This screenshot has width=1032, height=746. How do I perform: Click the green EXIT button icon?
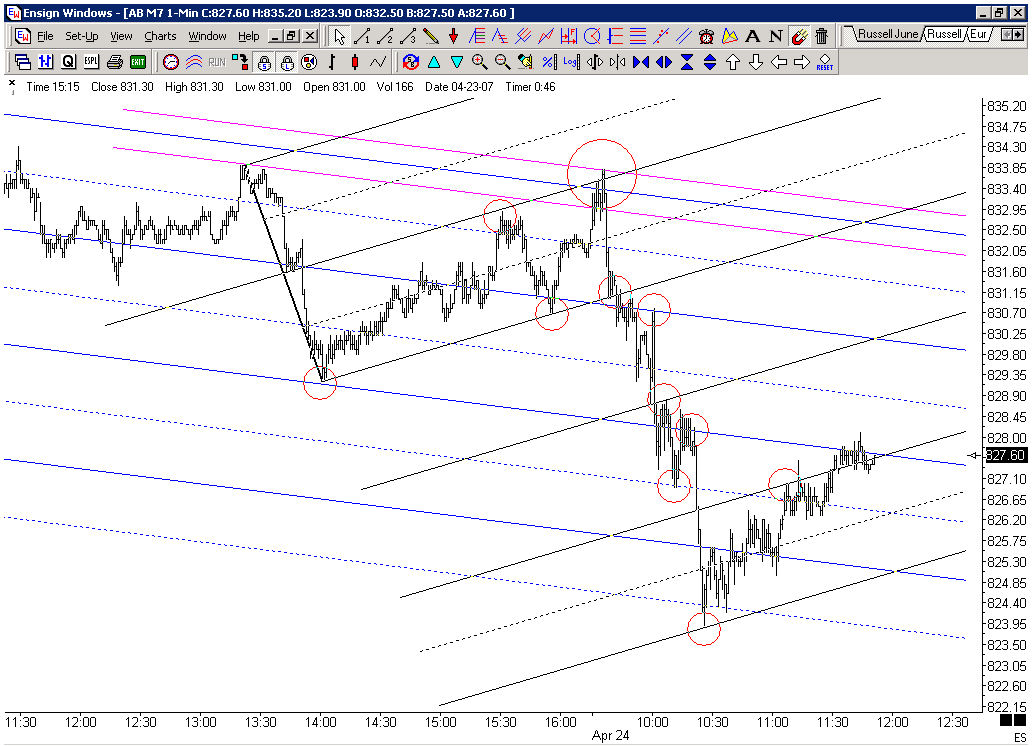point(138,62)
